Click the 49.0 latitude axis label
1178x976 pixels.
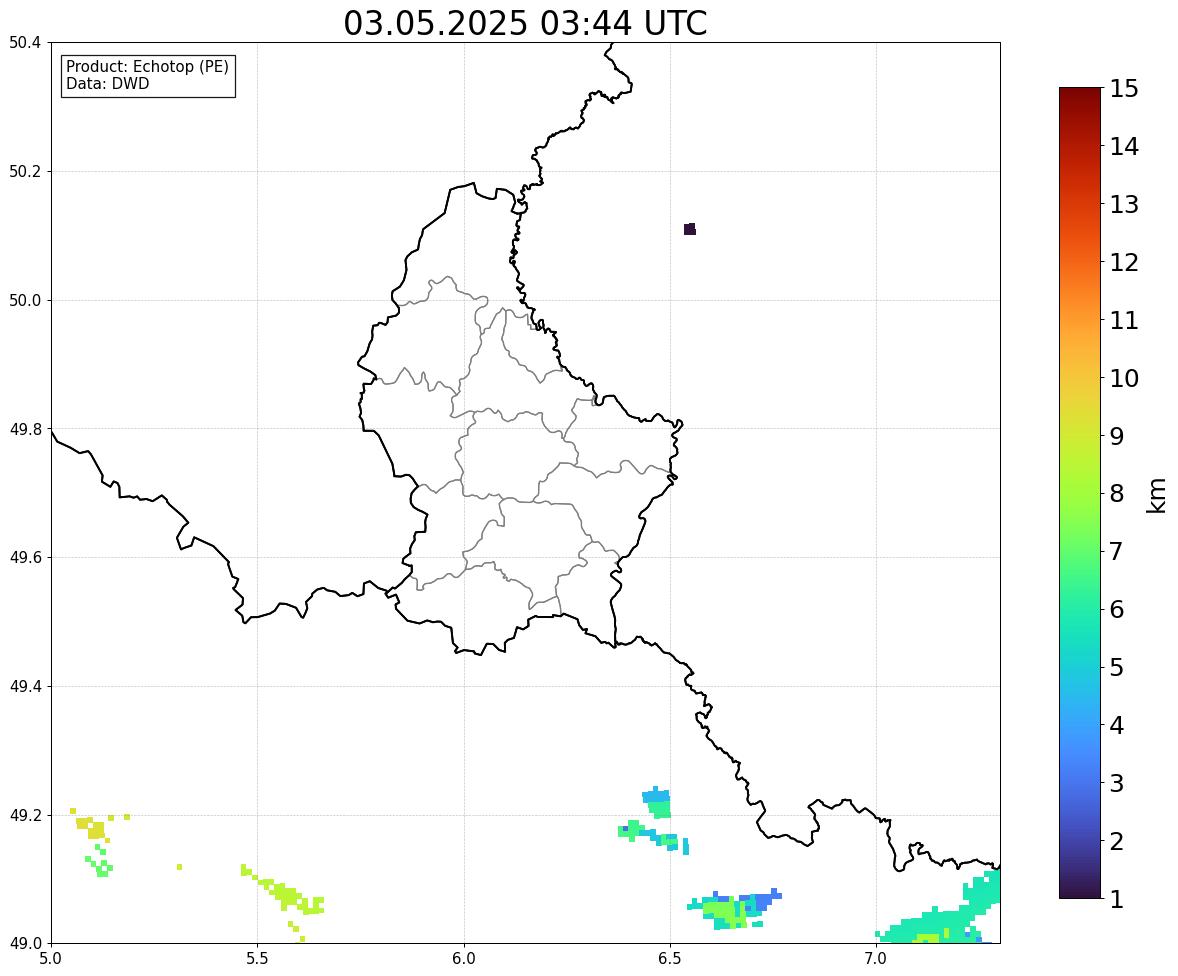tap(25, 944)
